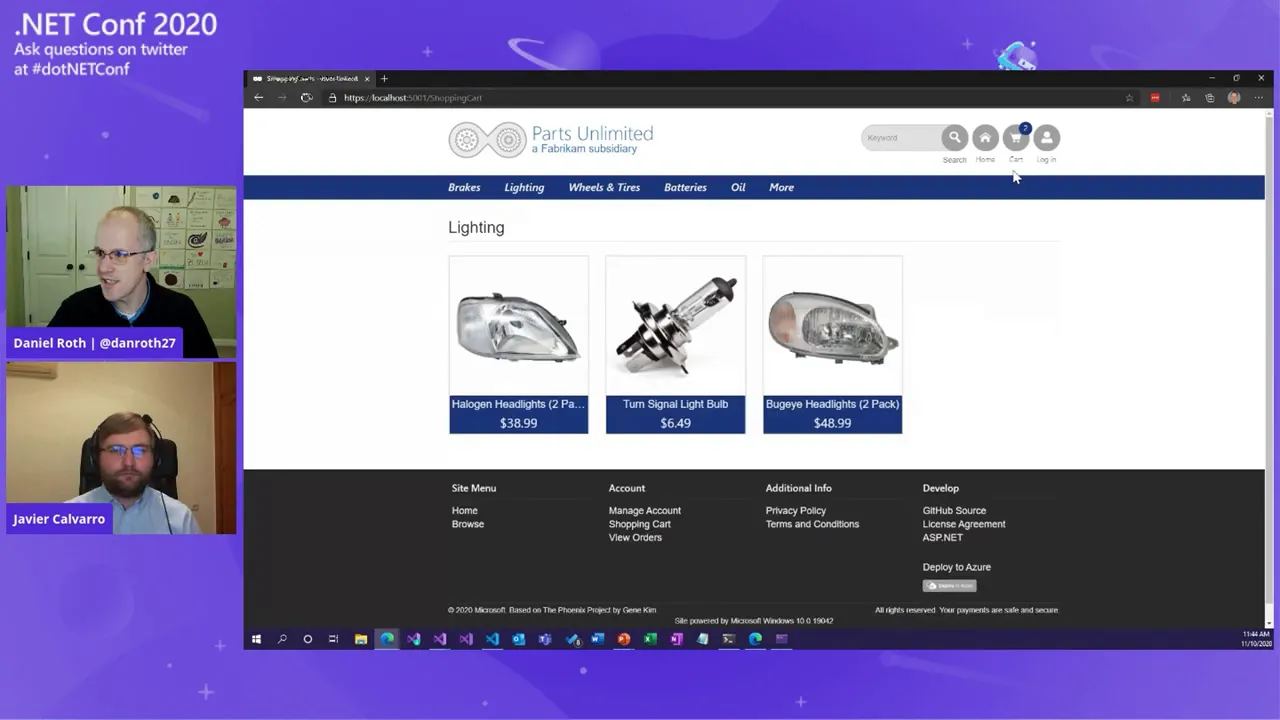Reload the page with the refresh button
The image size is (1280, 720).
click(306, 98)
